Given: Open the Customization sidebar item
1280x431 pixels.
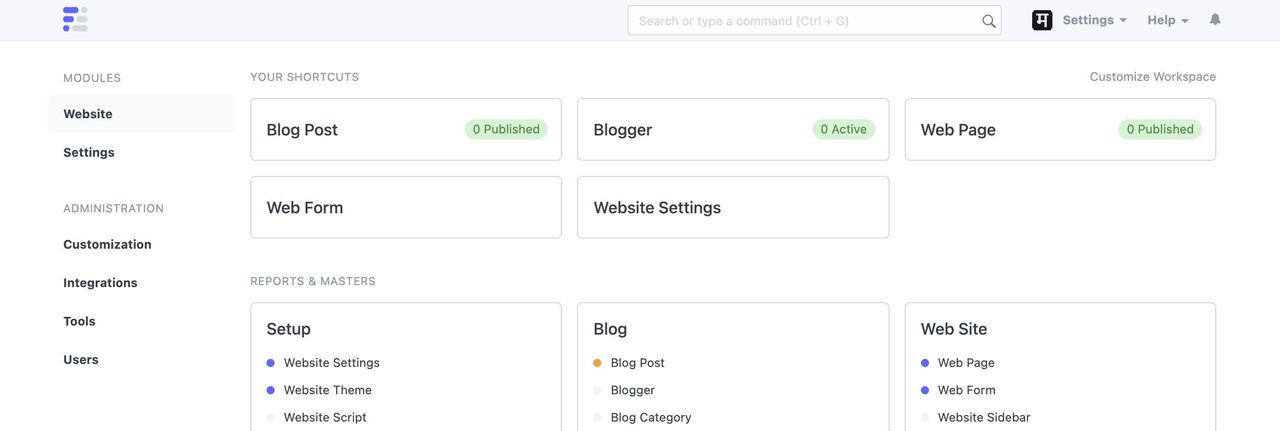Looking at the screenshot, I should click(107, 244).
